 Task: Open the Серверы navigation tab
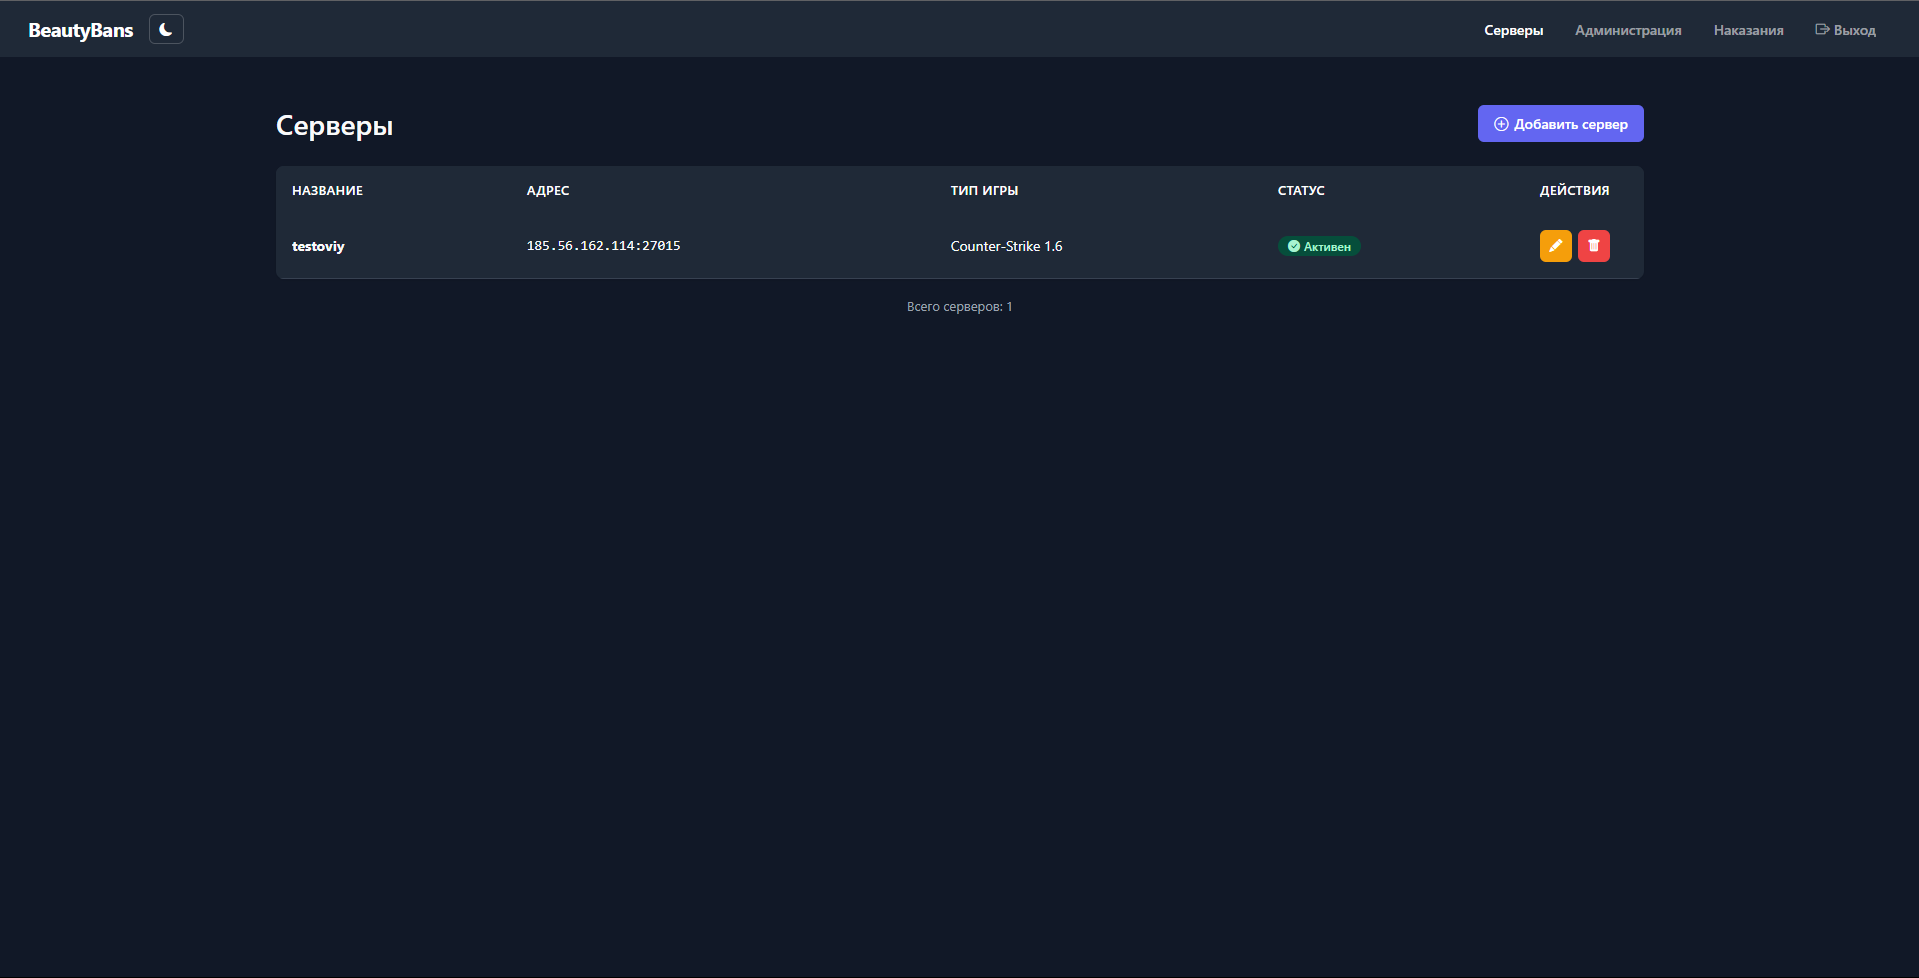[x=1513, y=30]
